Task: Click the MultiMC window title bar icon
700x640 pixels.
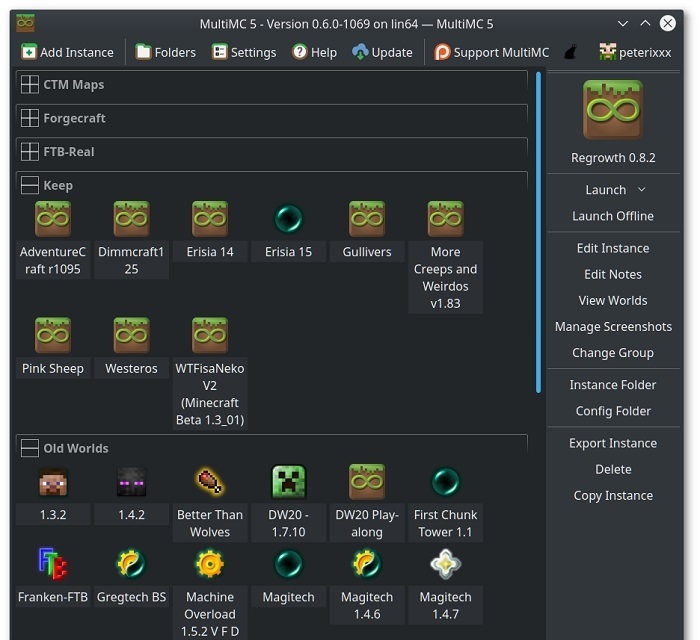Action: tap(25, 23)
